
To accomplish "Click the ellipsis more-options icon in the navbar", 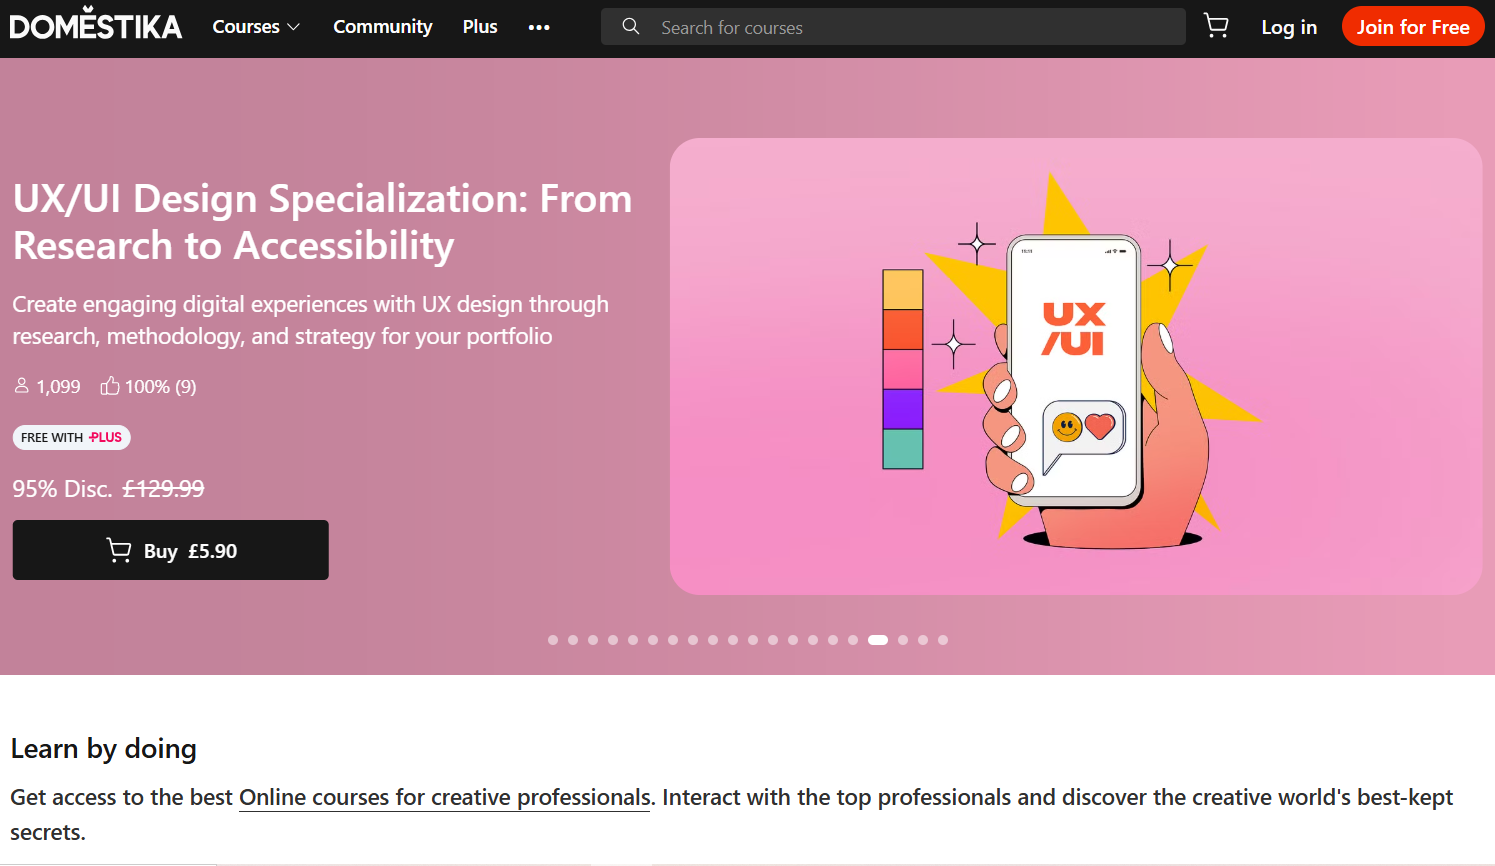I will pyautogui.click(x=539, y=28).
